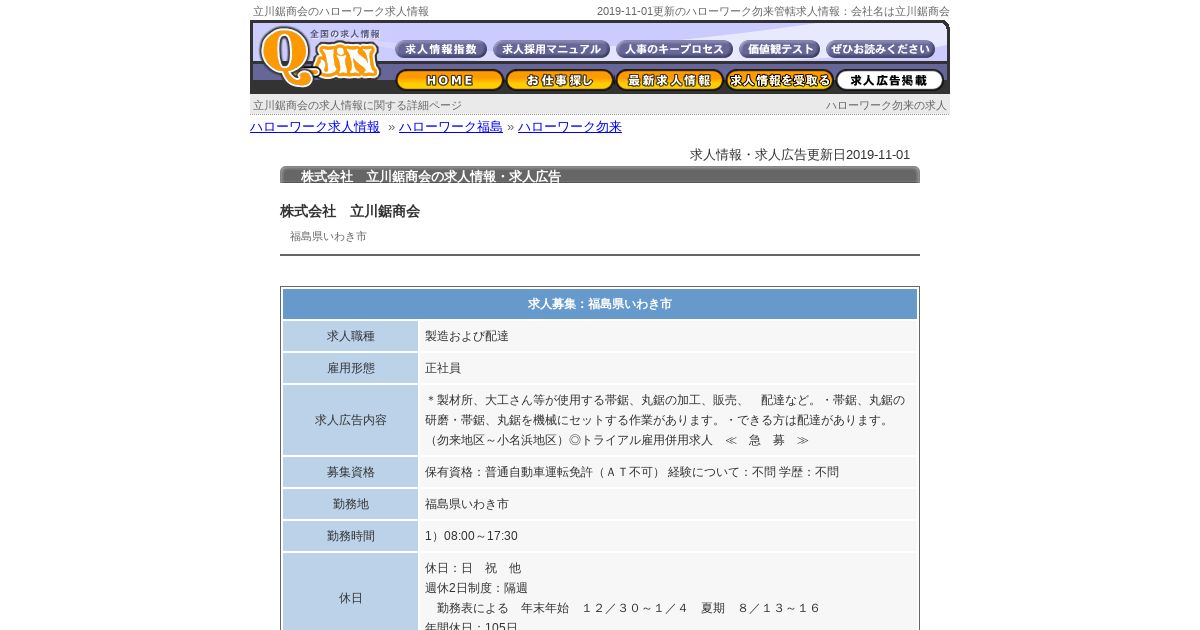Click 休日 label cell

point(350,598)
